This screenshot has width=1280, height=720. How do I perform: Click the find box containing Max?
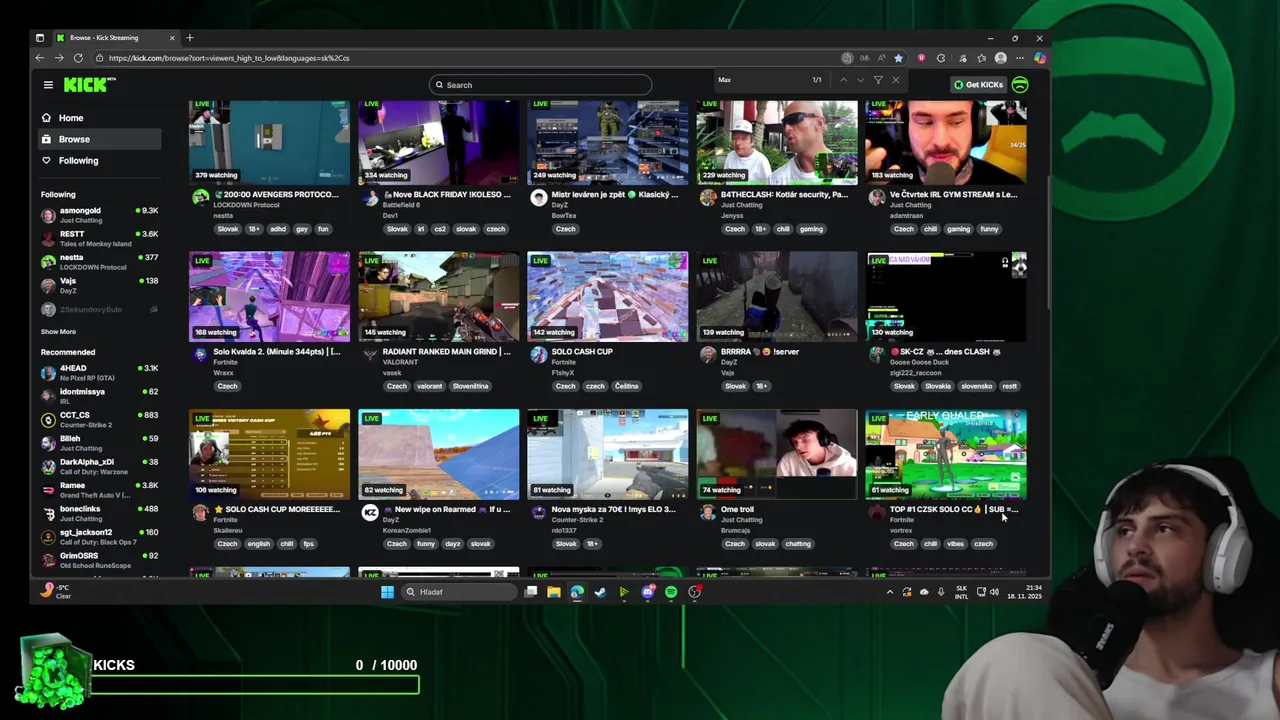point(765,80)
